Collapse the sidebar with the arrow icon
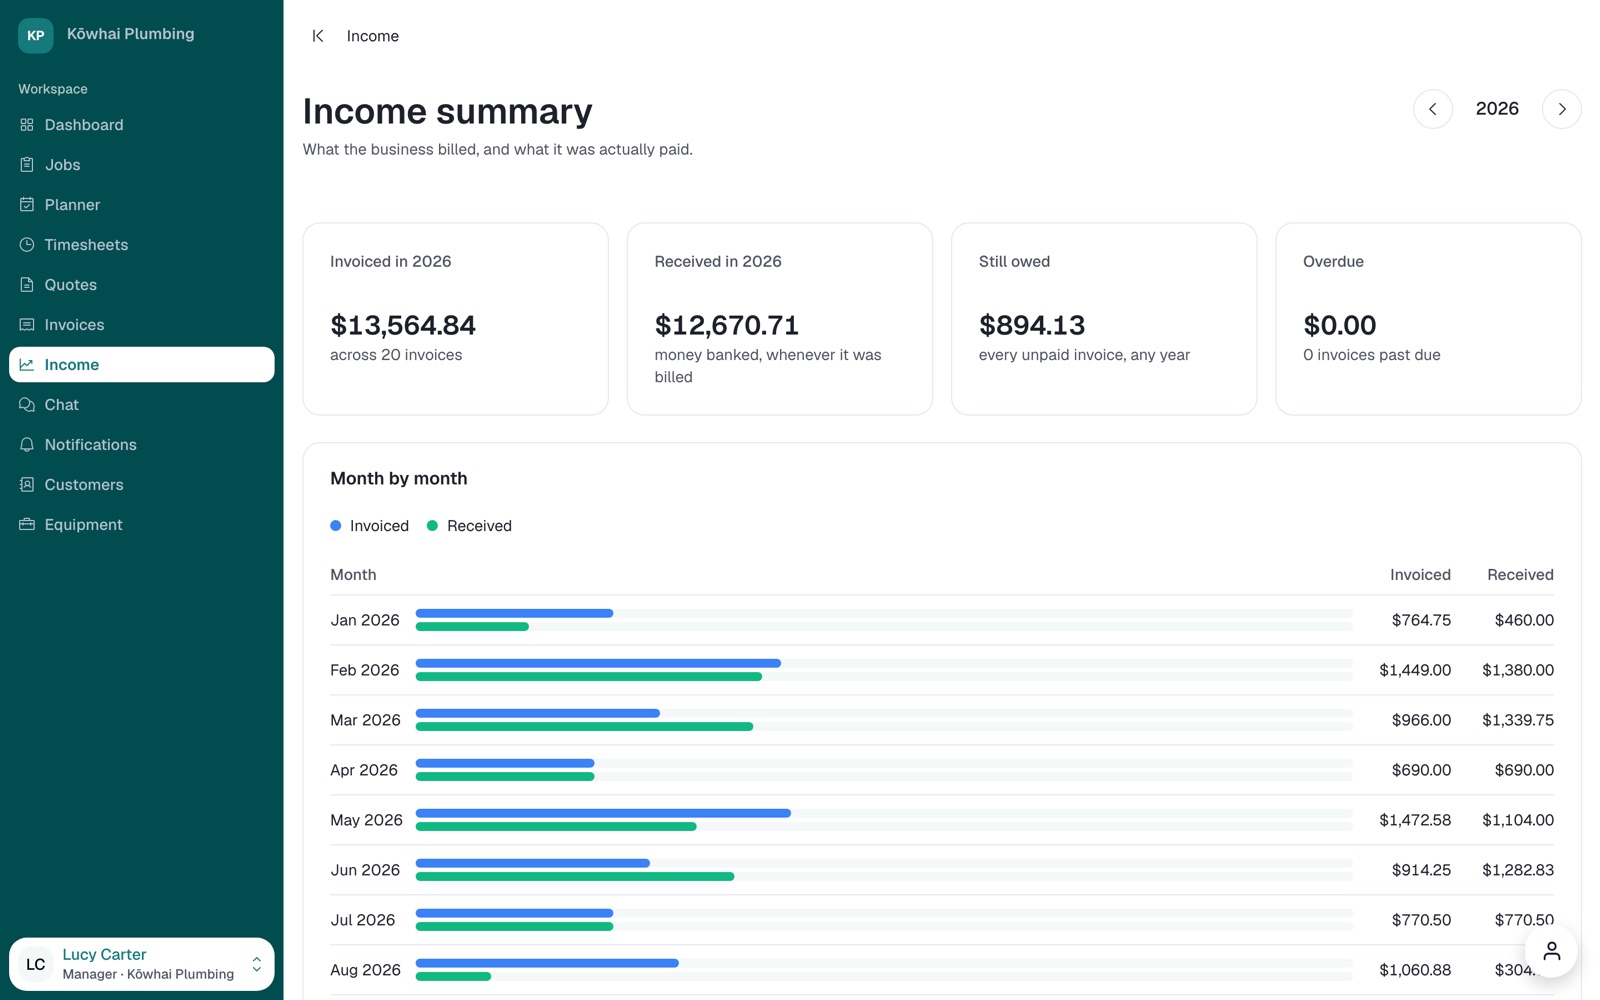This screenshot has height=1000, width=1600. 318,36
